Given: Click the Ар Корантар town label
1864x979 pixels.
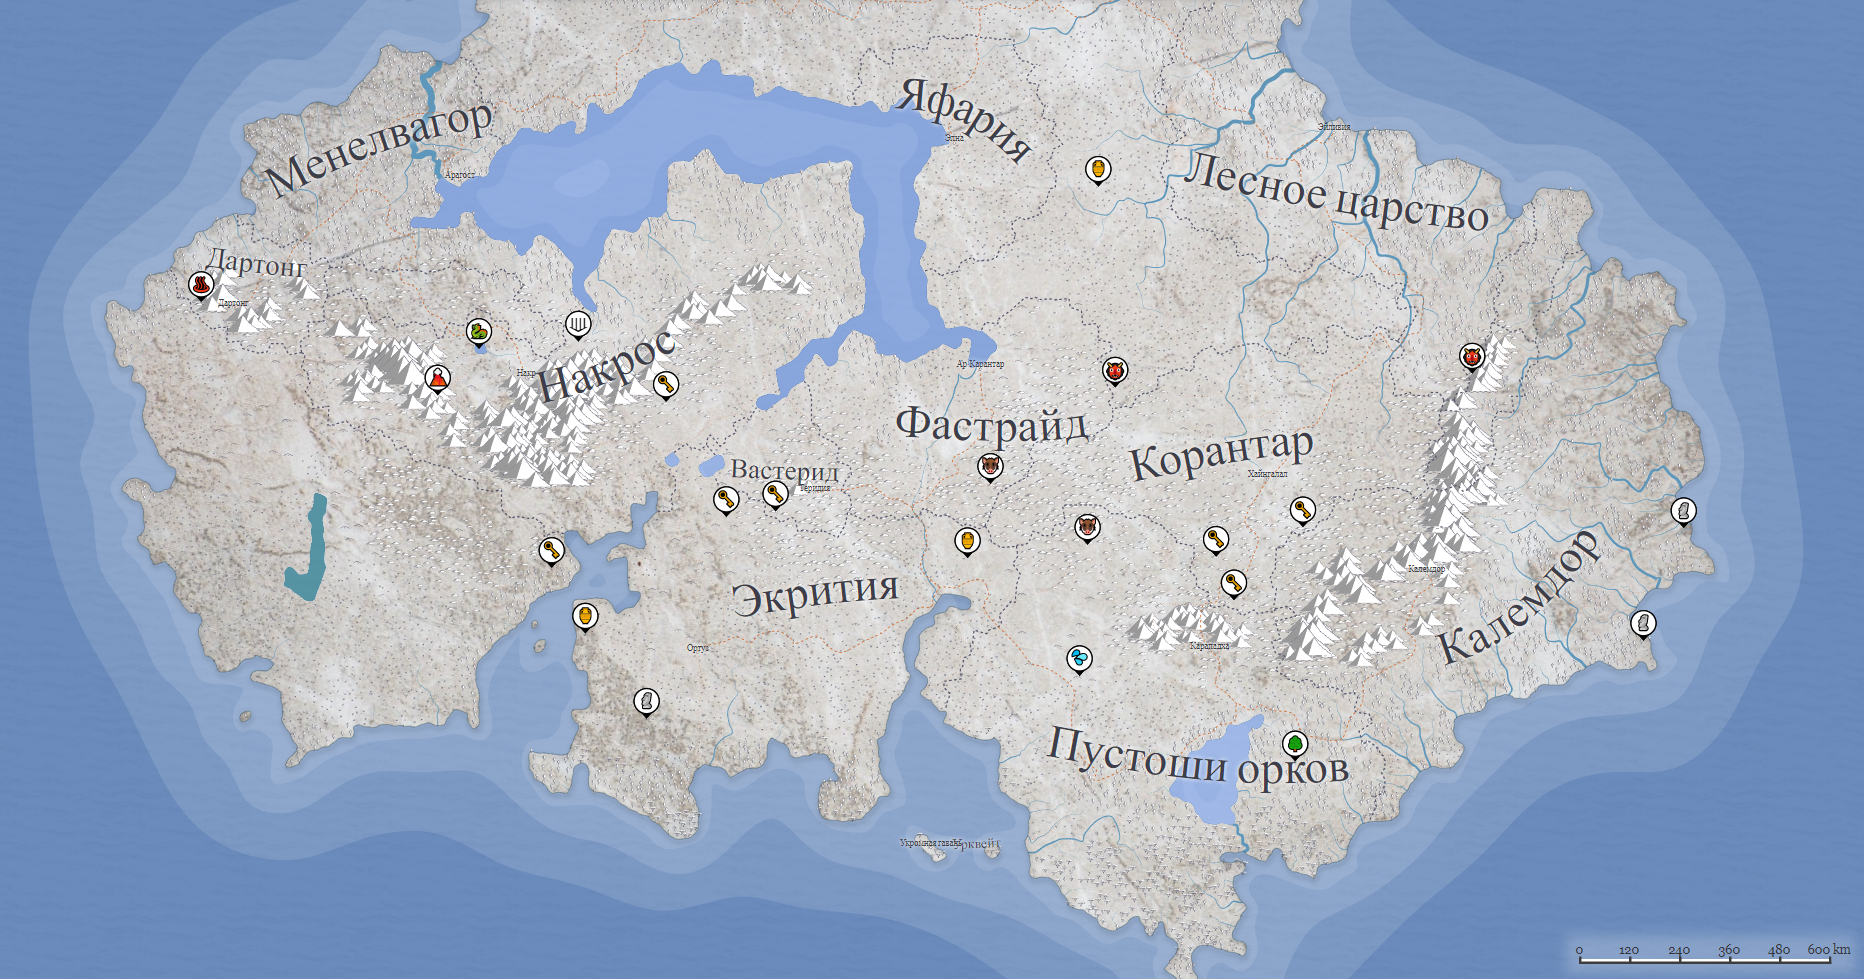Looking at the screenshot, I should (980, 364).
